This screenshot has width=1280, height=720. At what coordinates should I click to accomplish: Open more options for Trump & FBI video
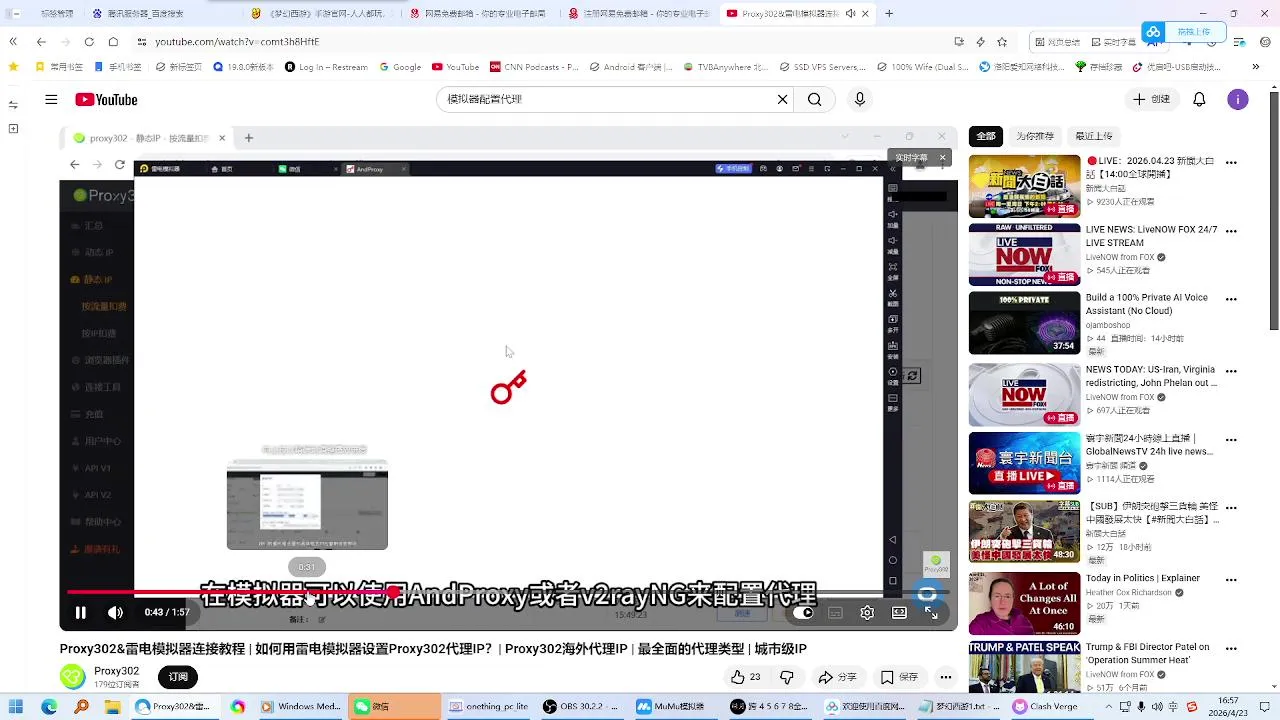pyautogui.click(x=1231, y=648)
